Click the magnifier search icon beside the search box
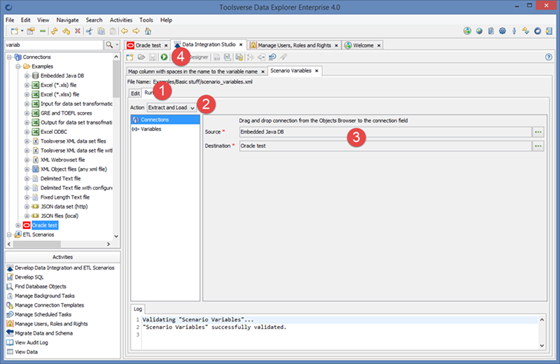 109,45
